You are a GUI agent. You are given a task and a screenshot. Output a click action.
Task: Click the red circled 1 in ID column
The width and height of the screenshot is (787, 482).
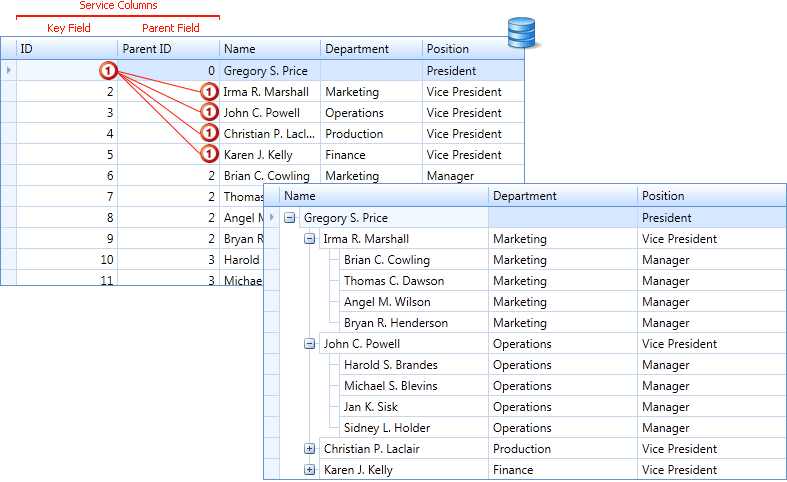(x=108, y=71)
